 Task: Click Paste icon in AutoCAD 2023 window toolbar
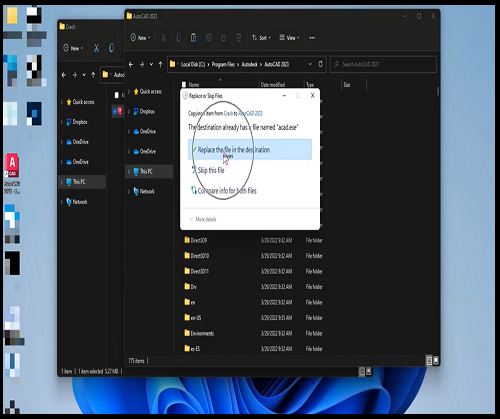coord(194,38)
